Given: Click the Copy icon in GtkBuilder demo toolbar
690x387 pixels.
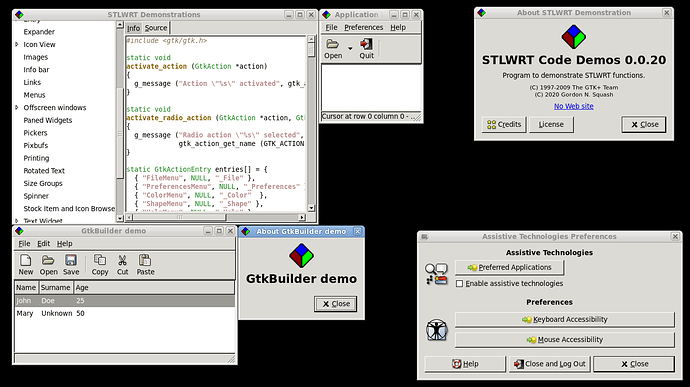Looking at the screenshot, I should [100, 260].
